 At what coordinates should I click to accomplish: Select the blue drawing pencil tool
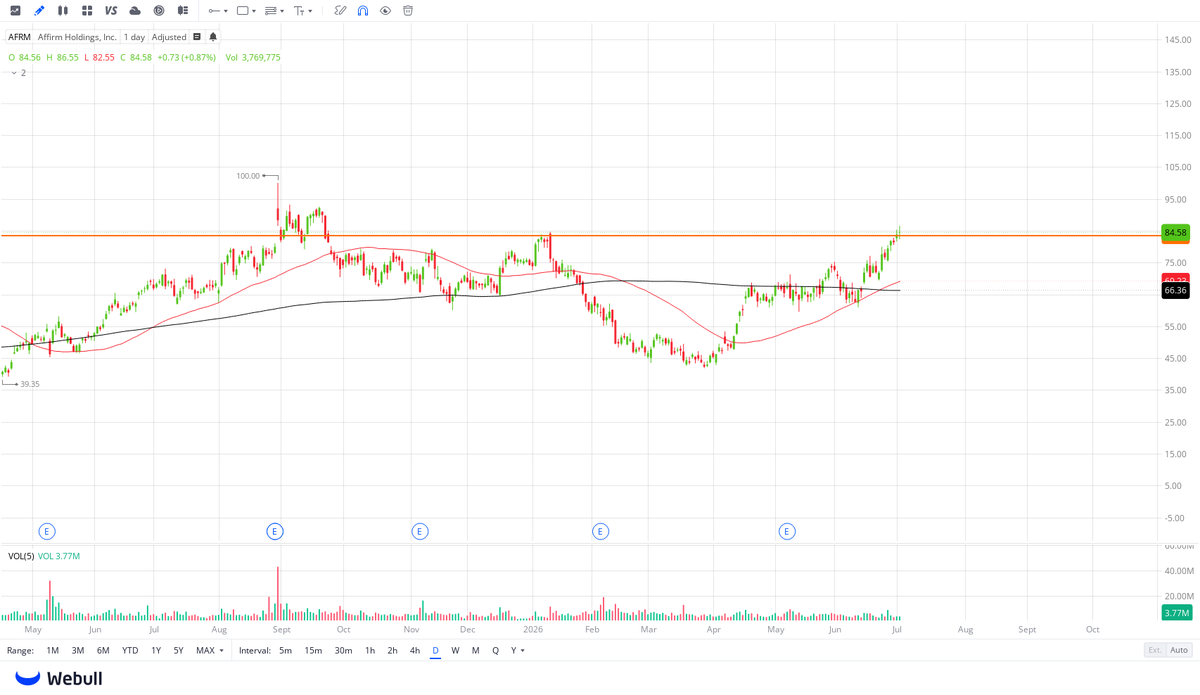39,11
